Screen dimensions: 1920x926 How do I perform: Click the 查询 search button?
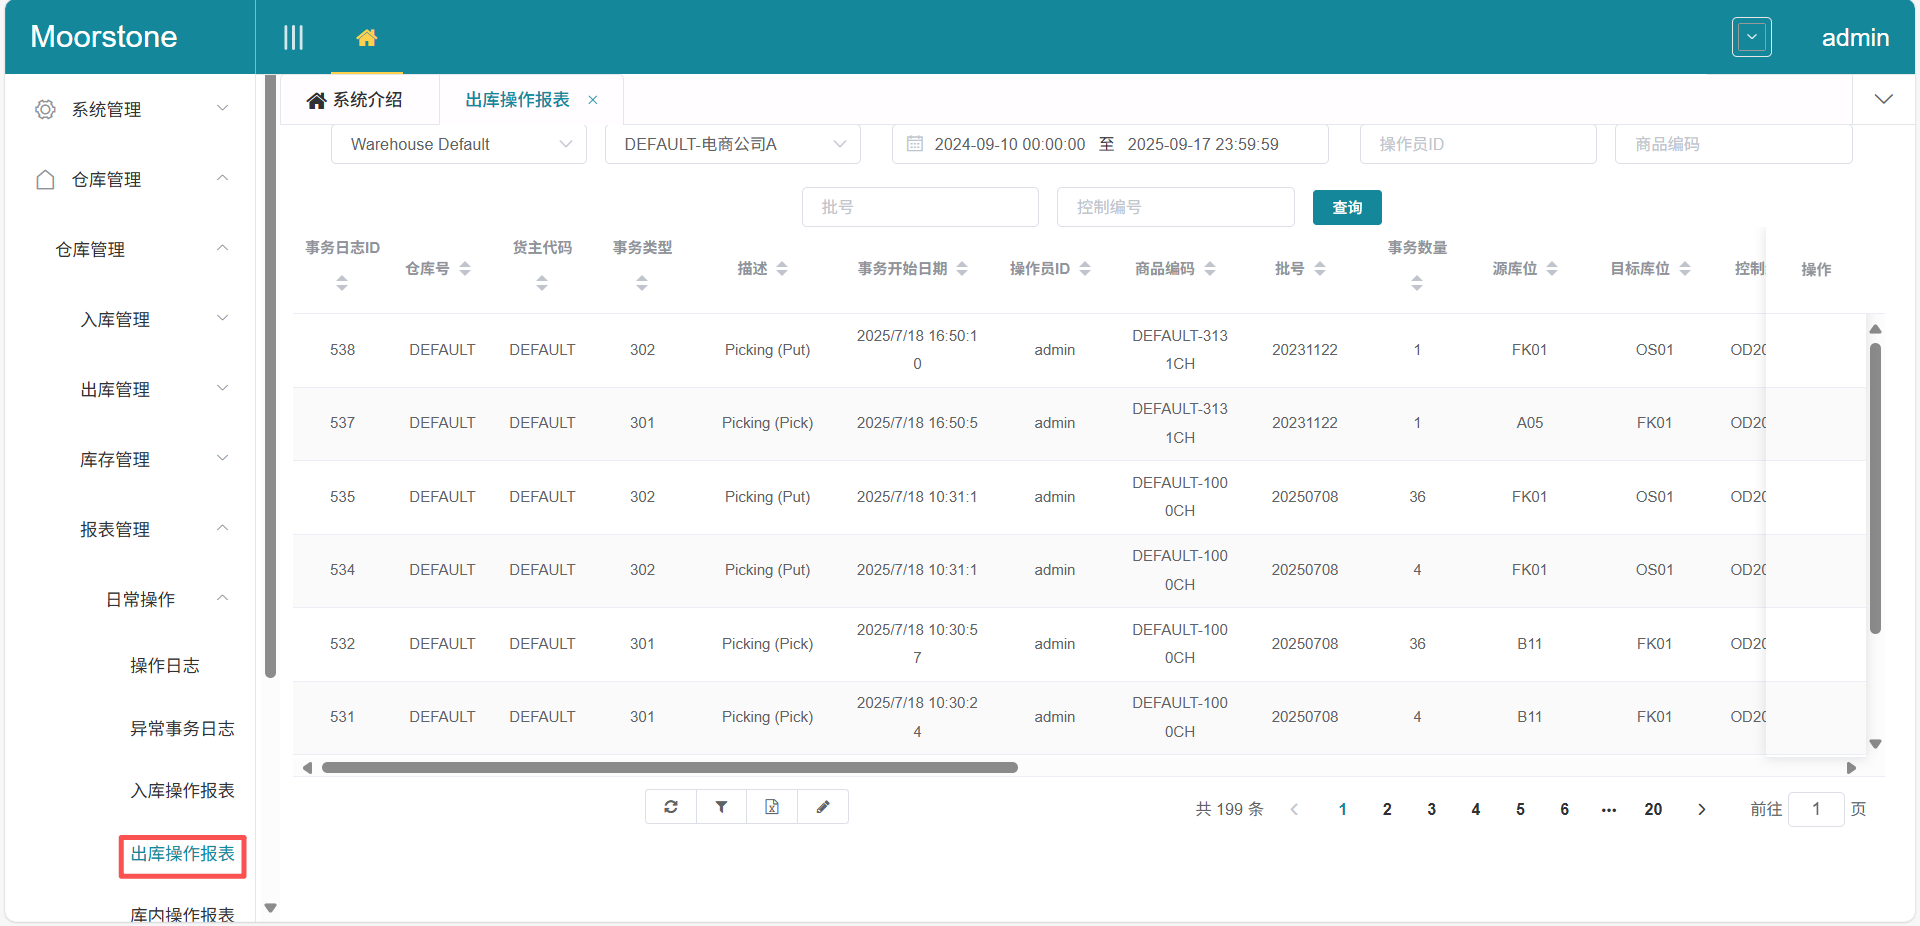coord(1346,207)
